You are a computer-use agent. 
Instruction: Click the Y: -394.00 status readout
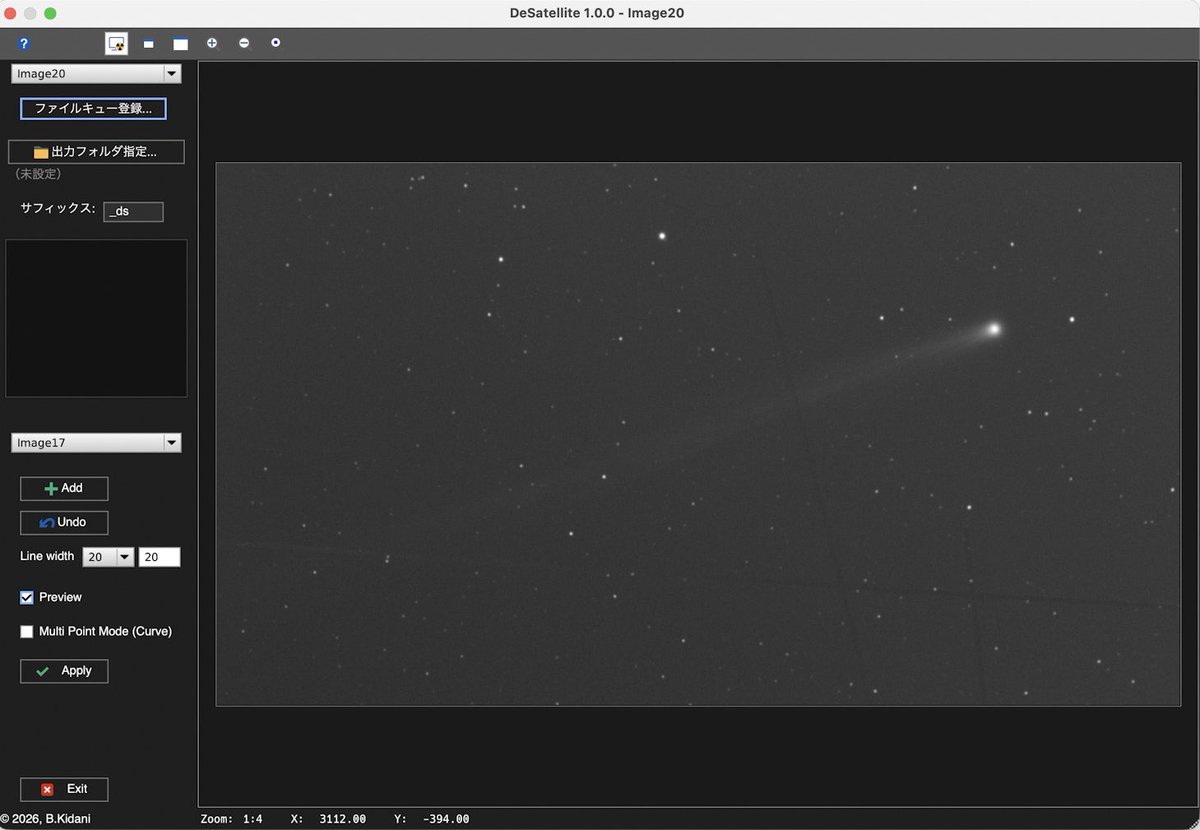[432, 819]
